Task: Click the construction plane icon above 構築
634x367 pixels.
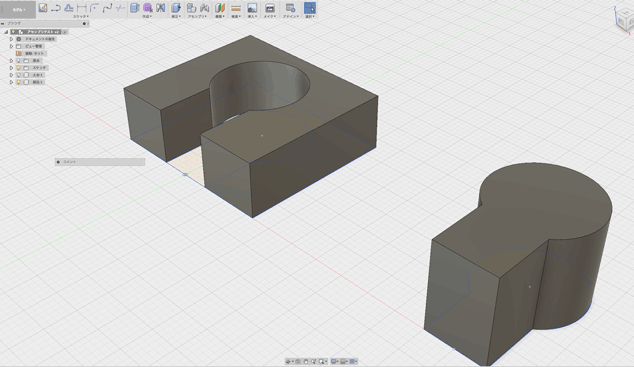Action: tap(220, 8)
